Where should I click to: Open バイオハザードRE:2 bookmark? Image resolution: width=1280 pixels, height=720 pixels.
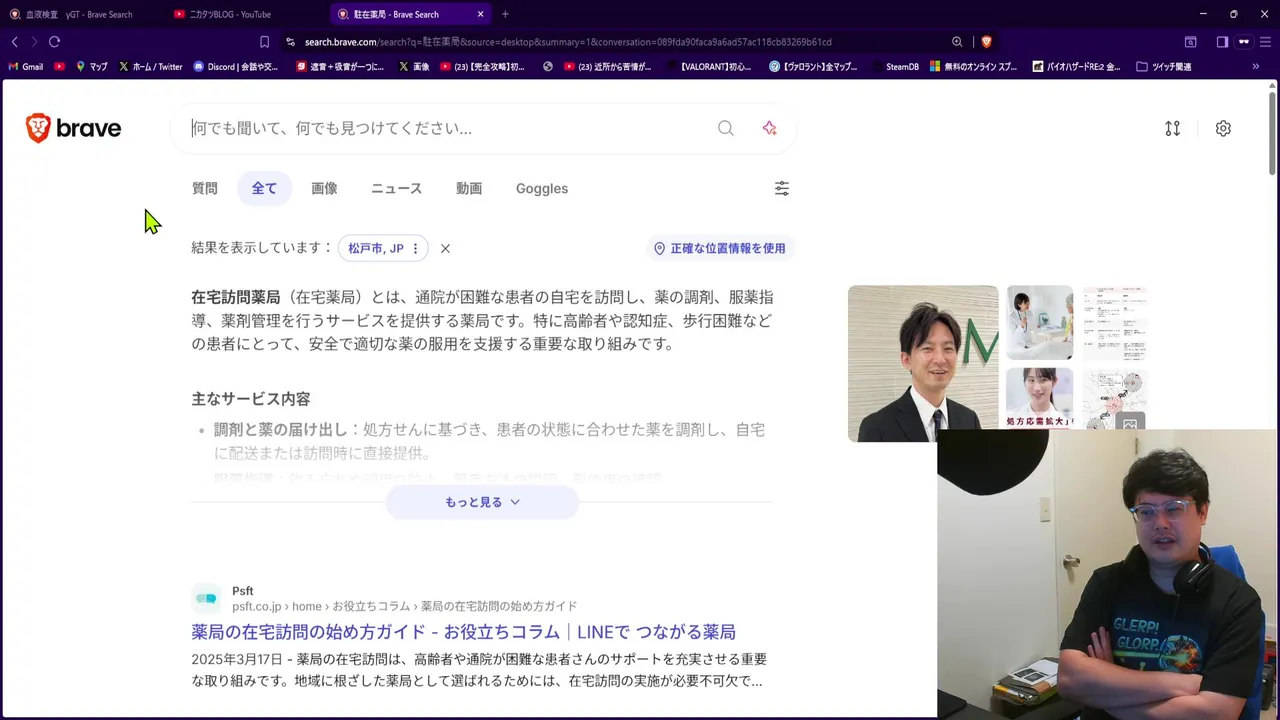coord(1078,67)
